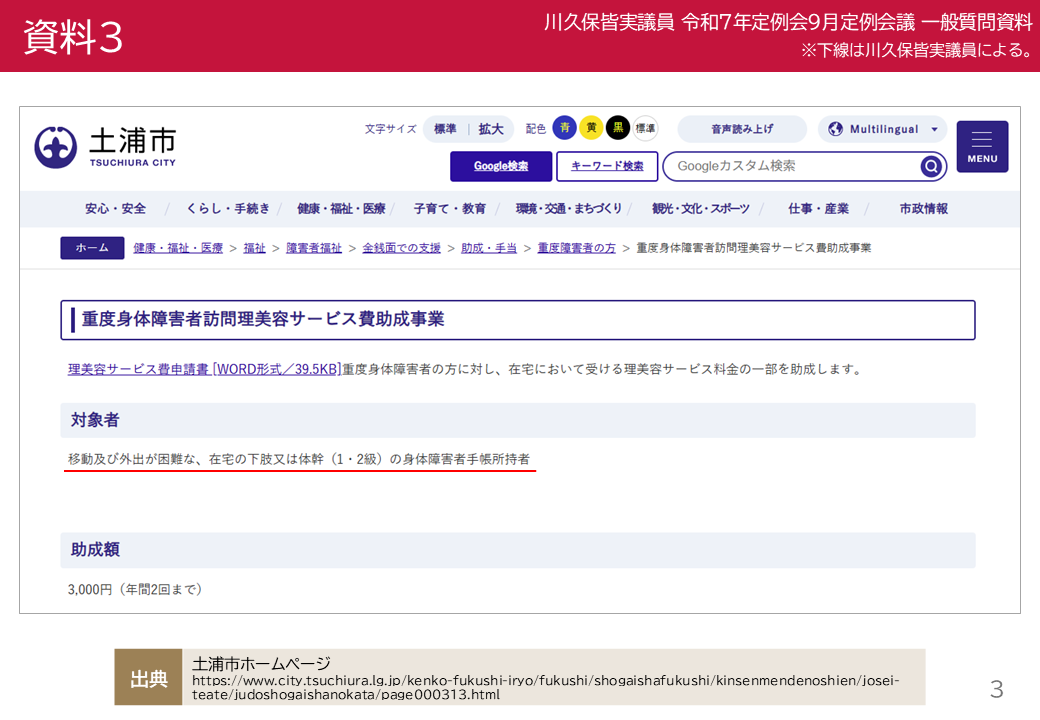Screen dimensions: 1040x720
Task: Switch to Google検索 mode
Action: coord(501,166)
